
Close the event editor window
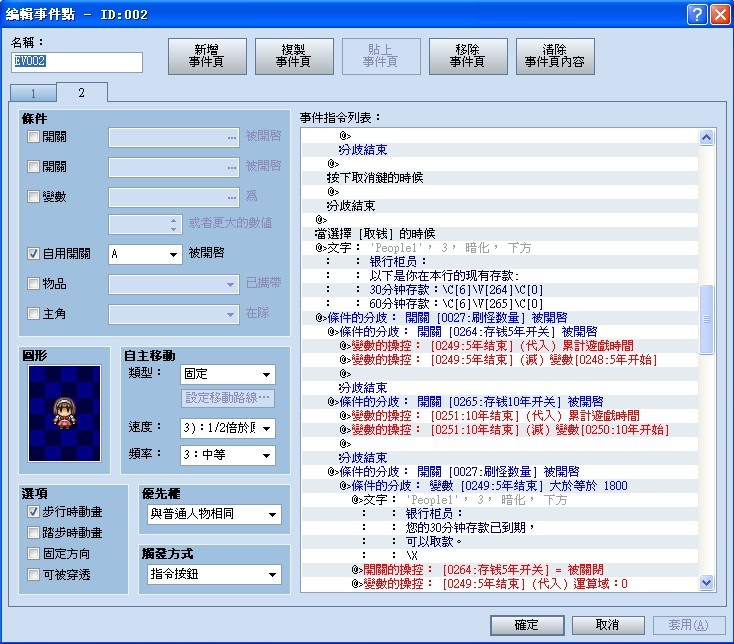(x=719, y=15)
